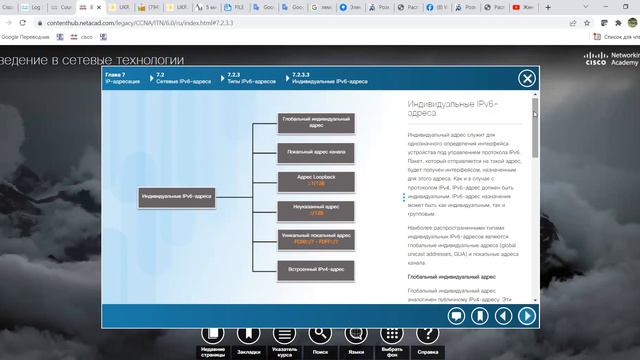
Task: Open the Указатель курса course index icon
Action: click(x=284, y=334)
